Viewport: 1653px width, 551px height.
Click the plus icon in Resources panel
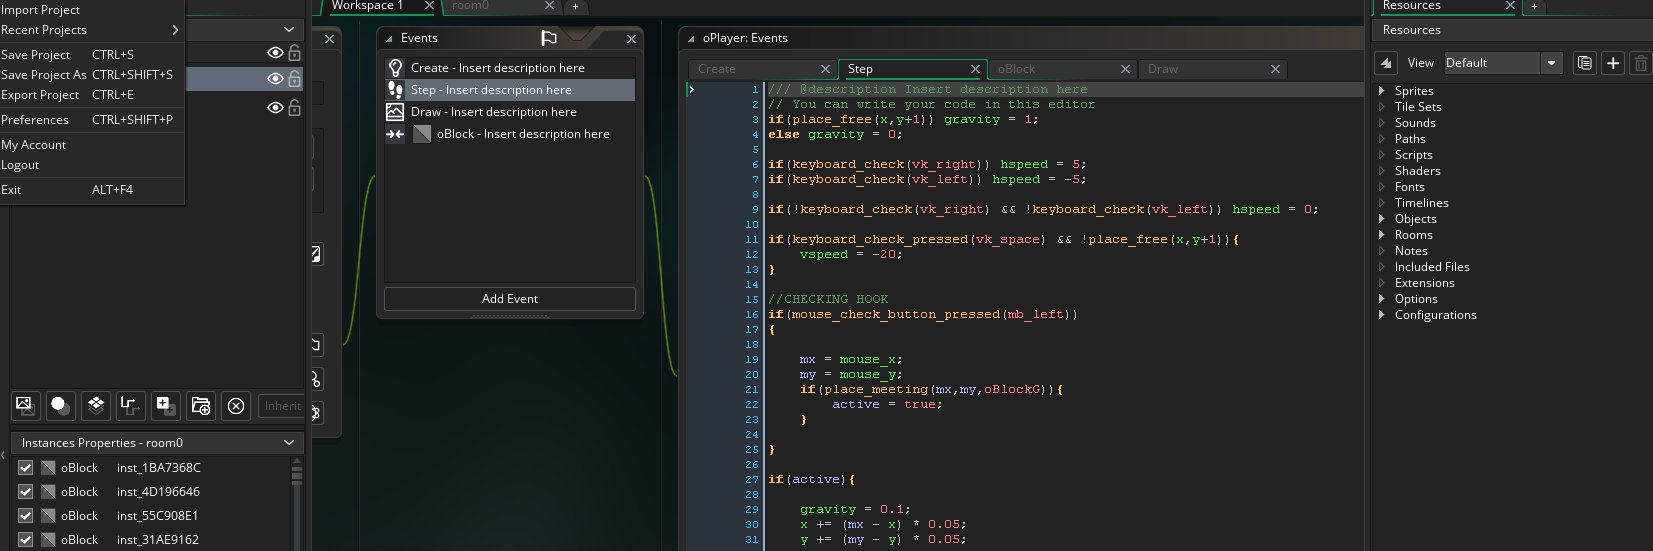[x=1613, y=63]
